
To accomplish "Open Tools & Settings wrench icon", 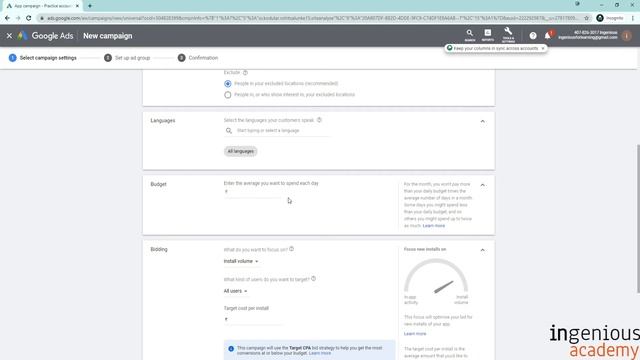I will 508,35.
